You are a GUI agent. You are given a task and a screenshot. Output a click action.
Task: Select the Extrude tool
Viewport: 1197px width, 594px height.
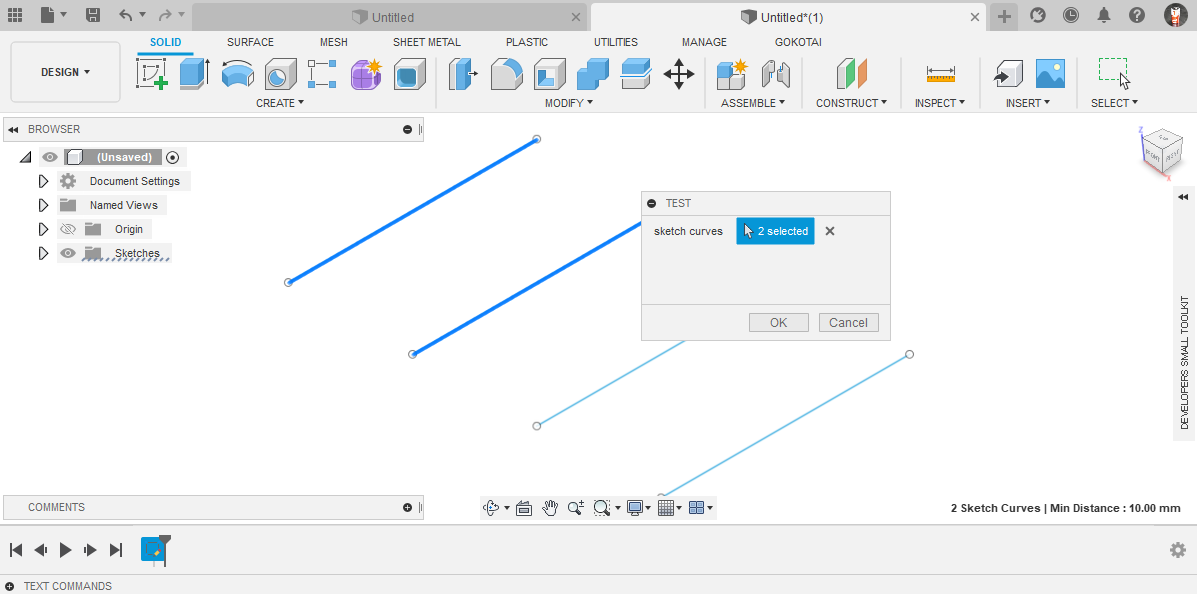(195, 74)
